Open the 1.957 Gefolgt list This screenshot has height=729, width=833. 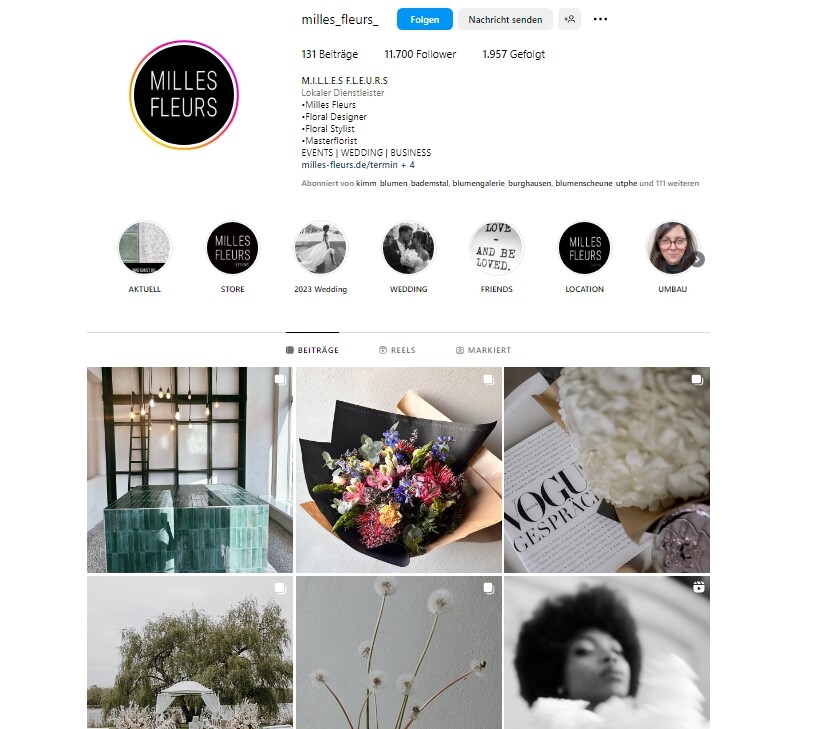(x=513, y=54)
